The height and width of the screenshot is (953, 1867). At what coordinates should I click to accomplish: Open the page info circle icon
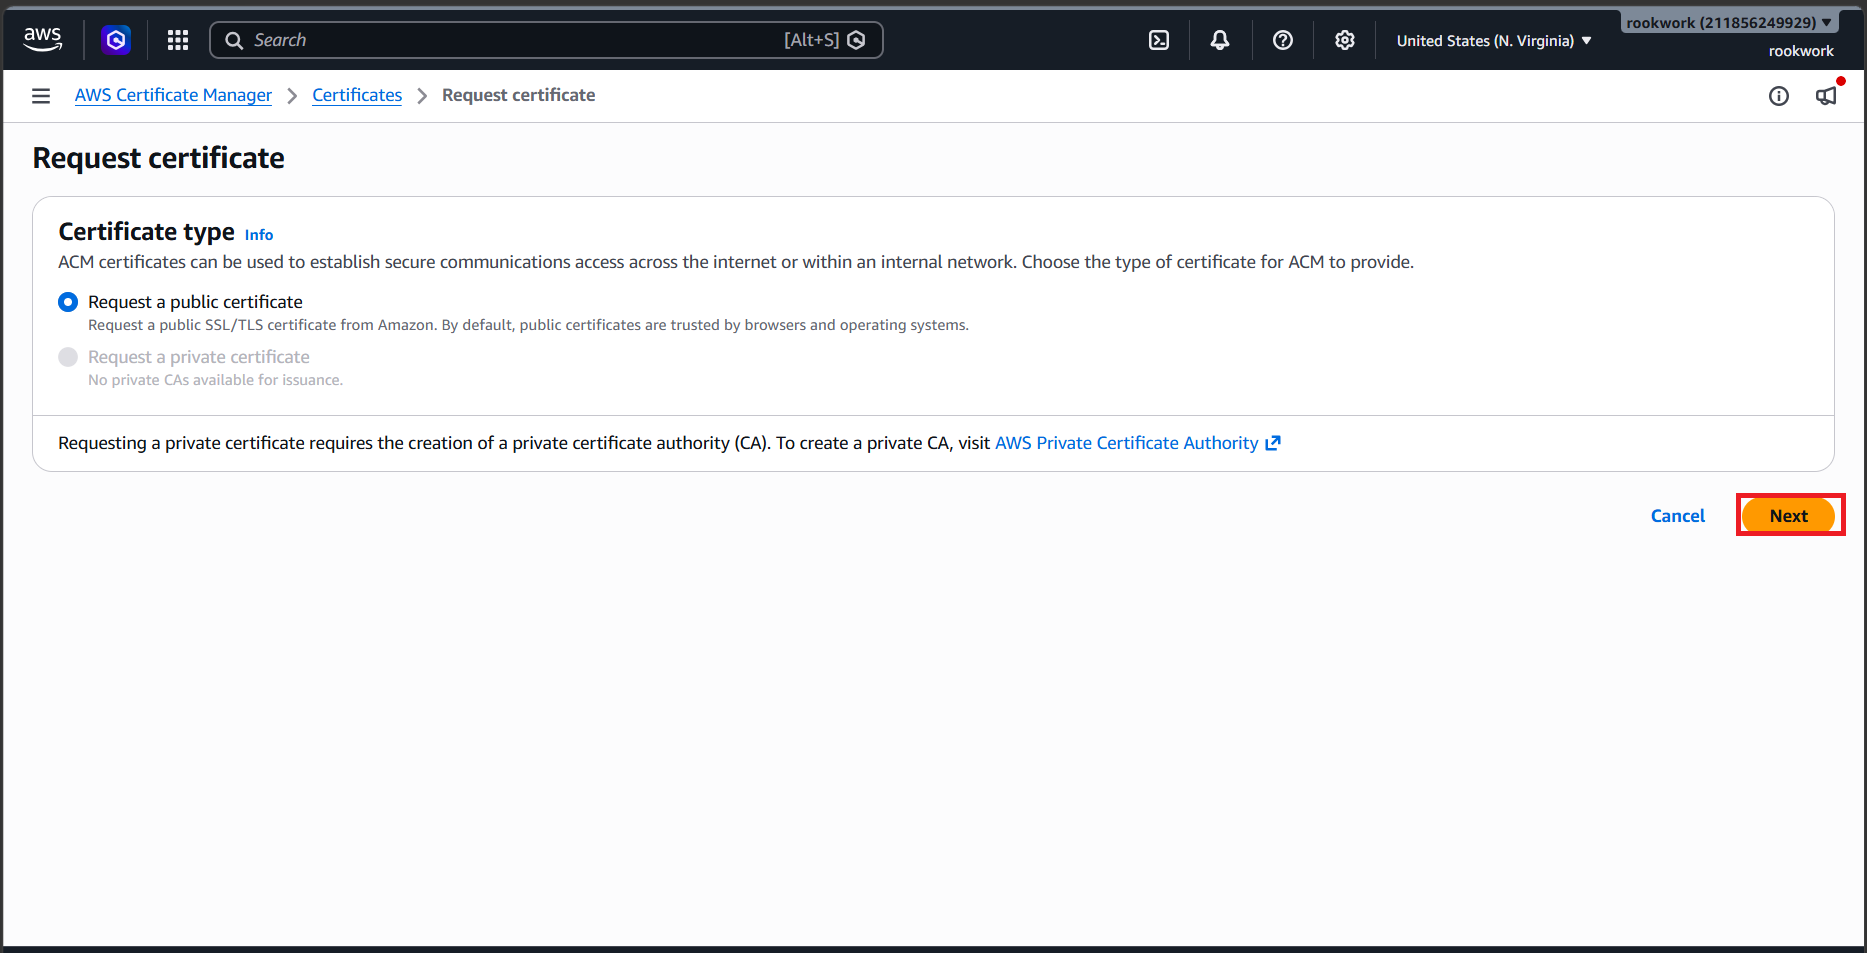[x=1779, y=96]
